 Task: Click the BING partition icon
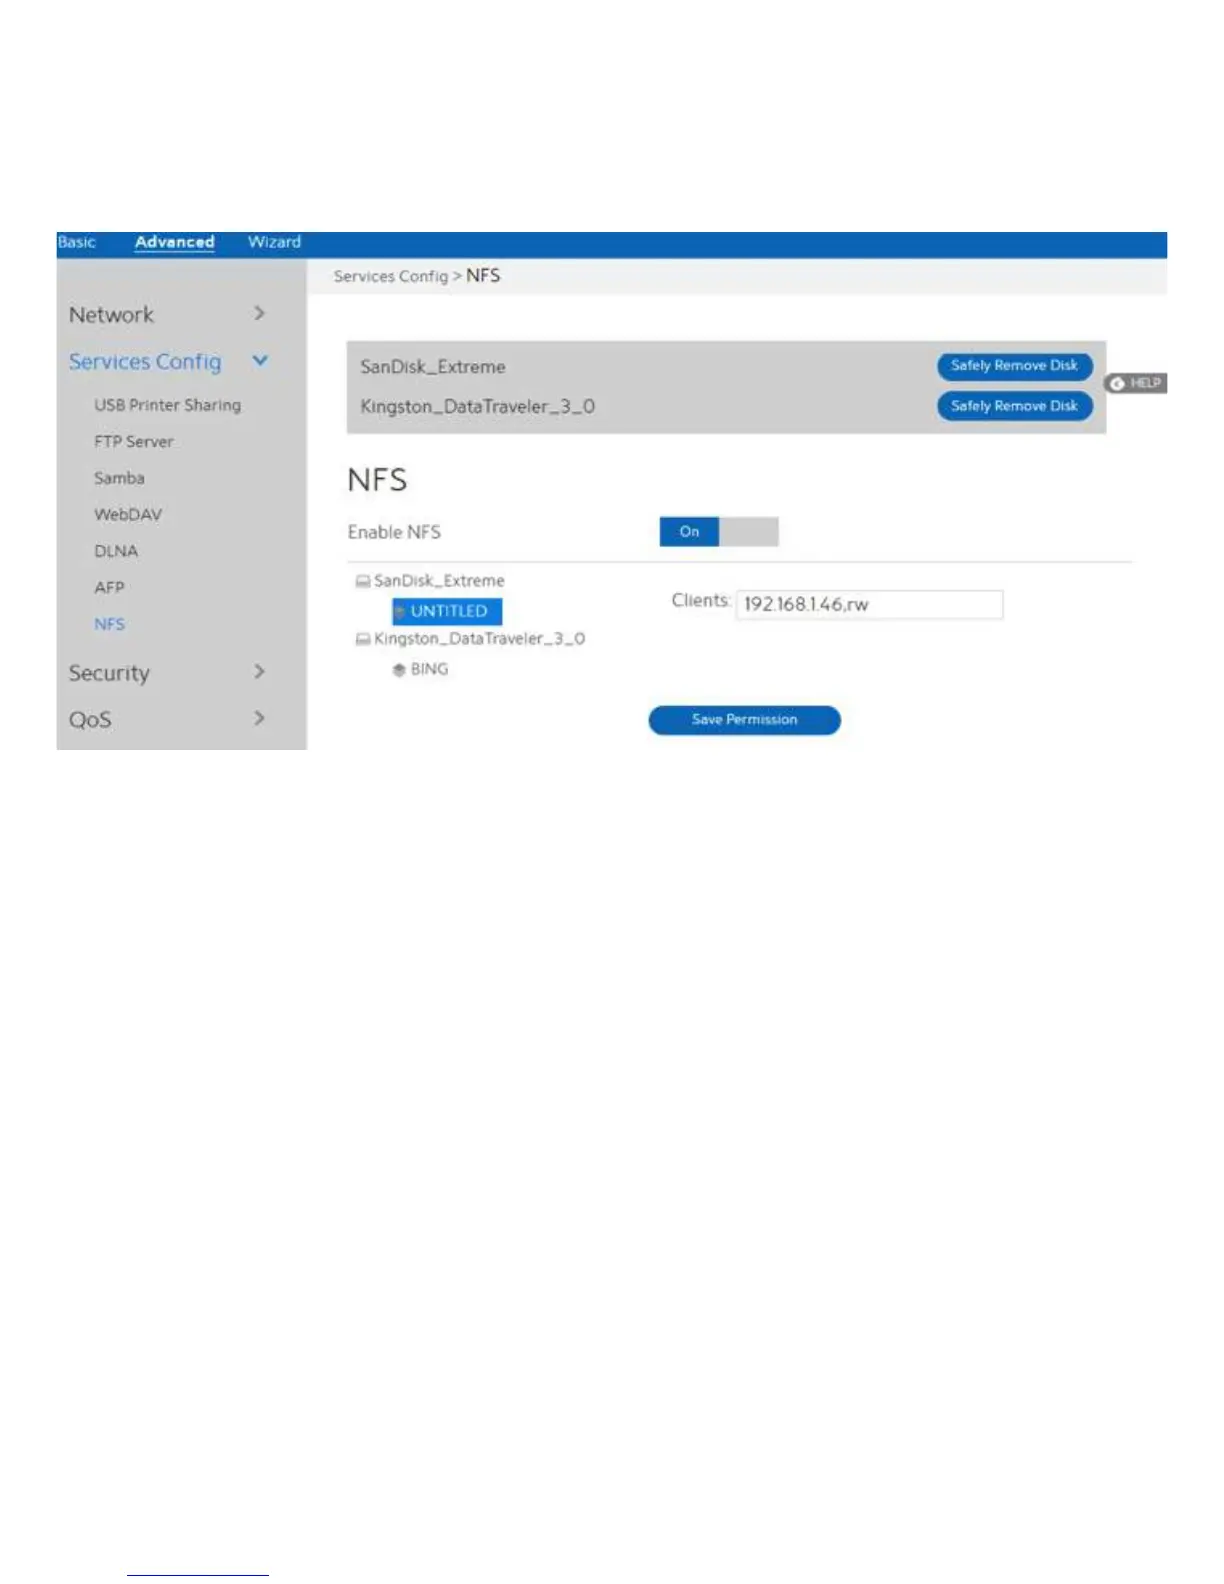(x=399, y=669)
